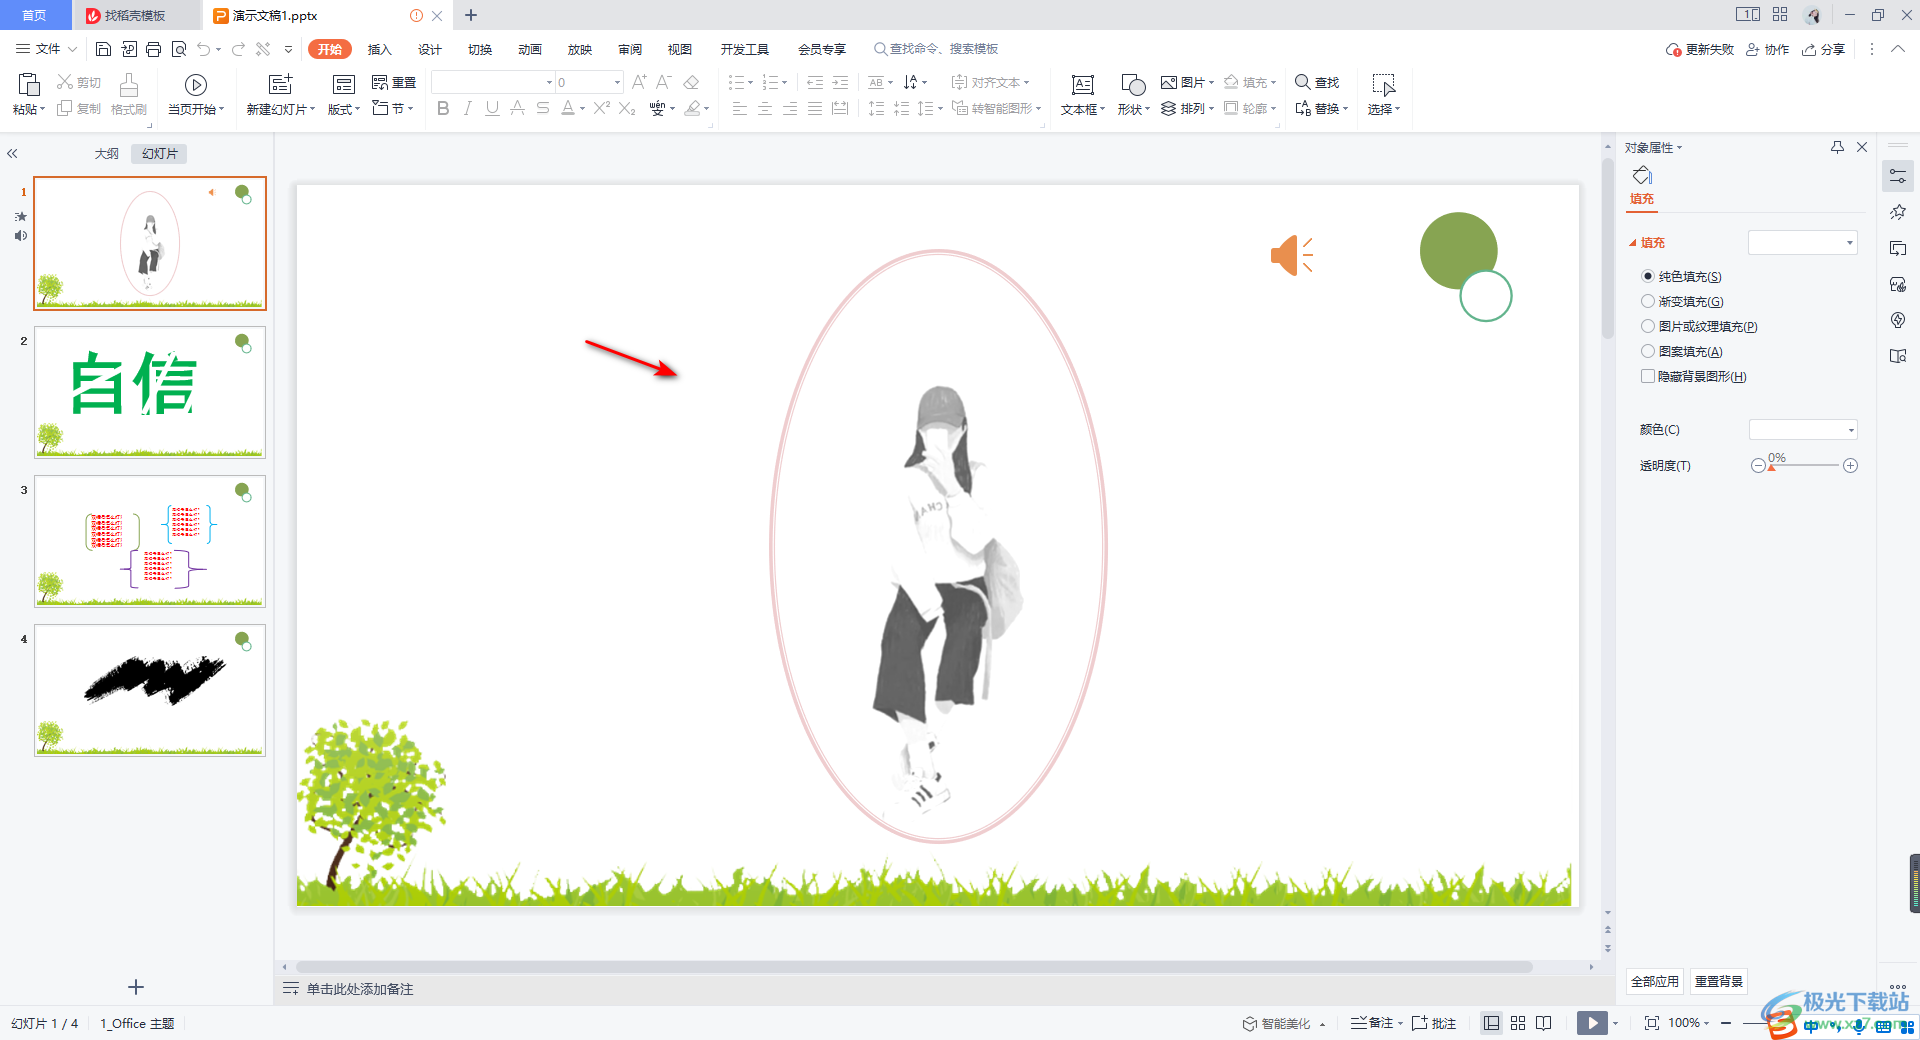Open the Transitions ribbon tab
This screenshot has height=1040, width=1920.
pos(480,49)
